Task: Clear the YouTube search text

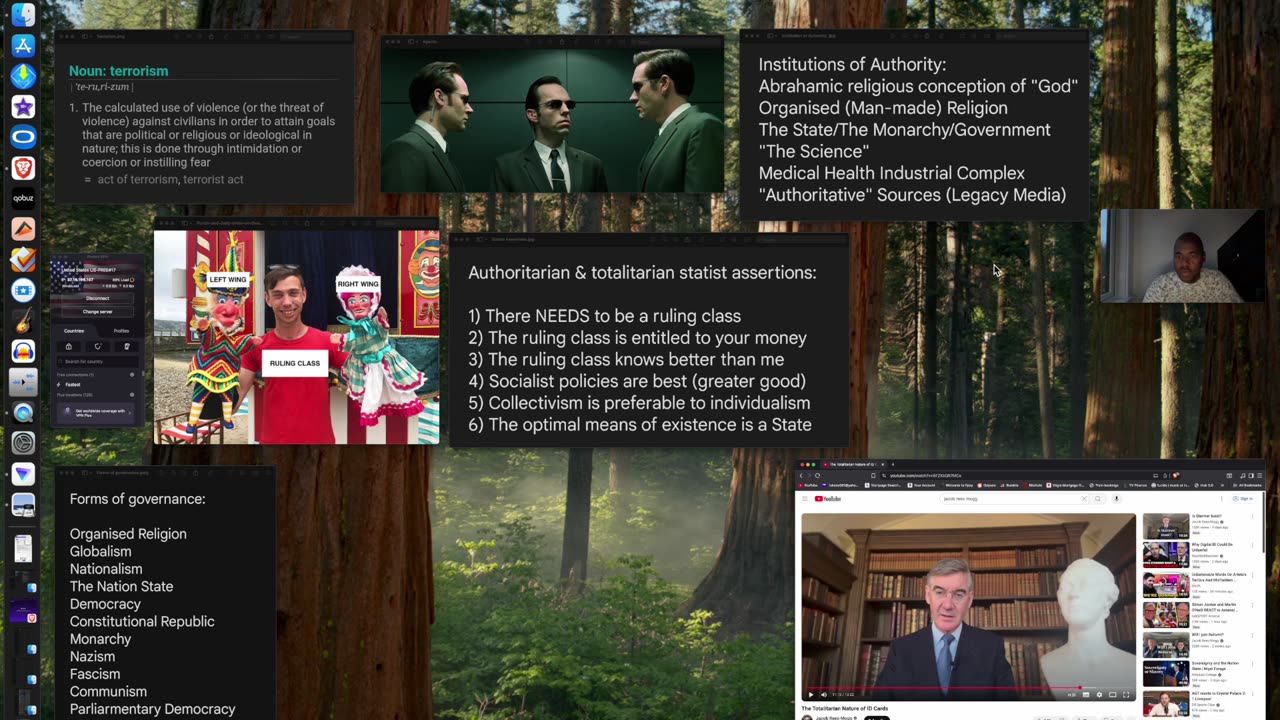Action: click(x=1084, y=498)
